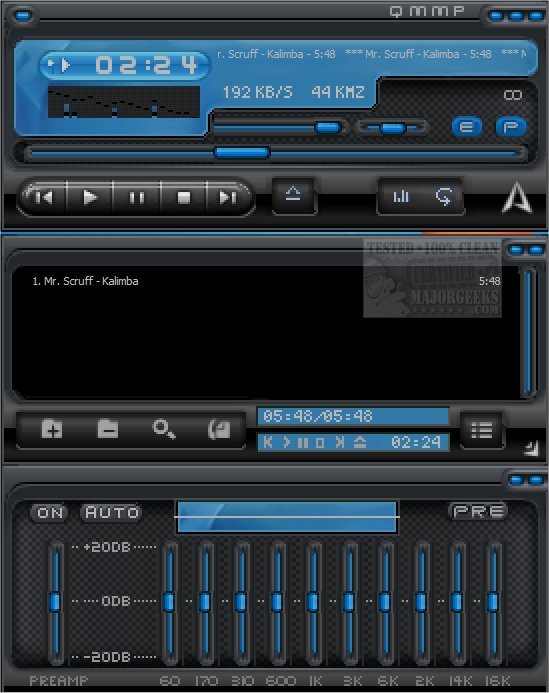Screen dimensions: 549x693
Task: Open the equalizer PRE presets menu
Action: coord(478,511)
